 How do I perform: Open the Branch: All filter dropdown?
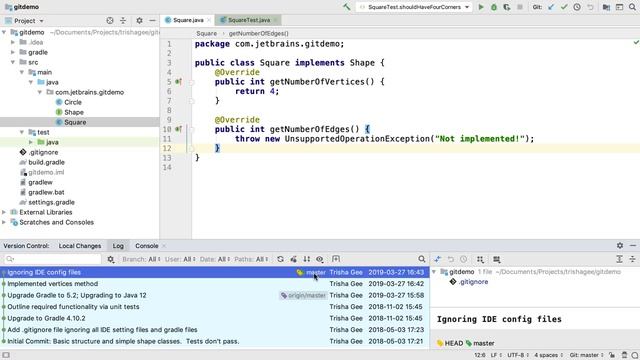(141, 259)
